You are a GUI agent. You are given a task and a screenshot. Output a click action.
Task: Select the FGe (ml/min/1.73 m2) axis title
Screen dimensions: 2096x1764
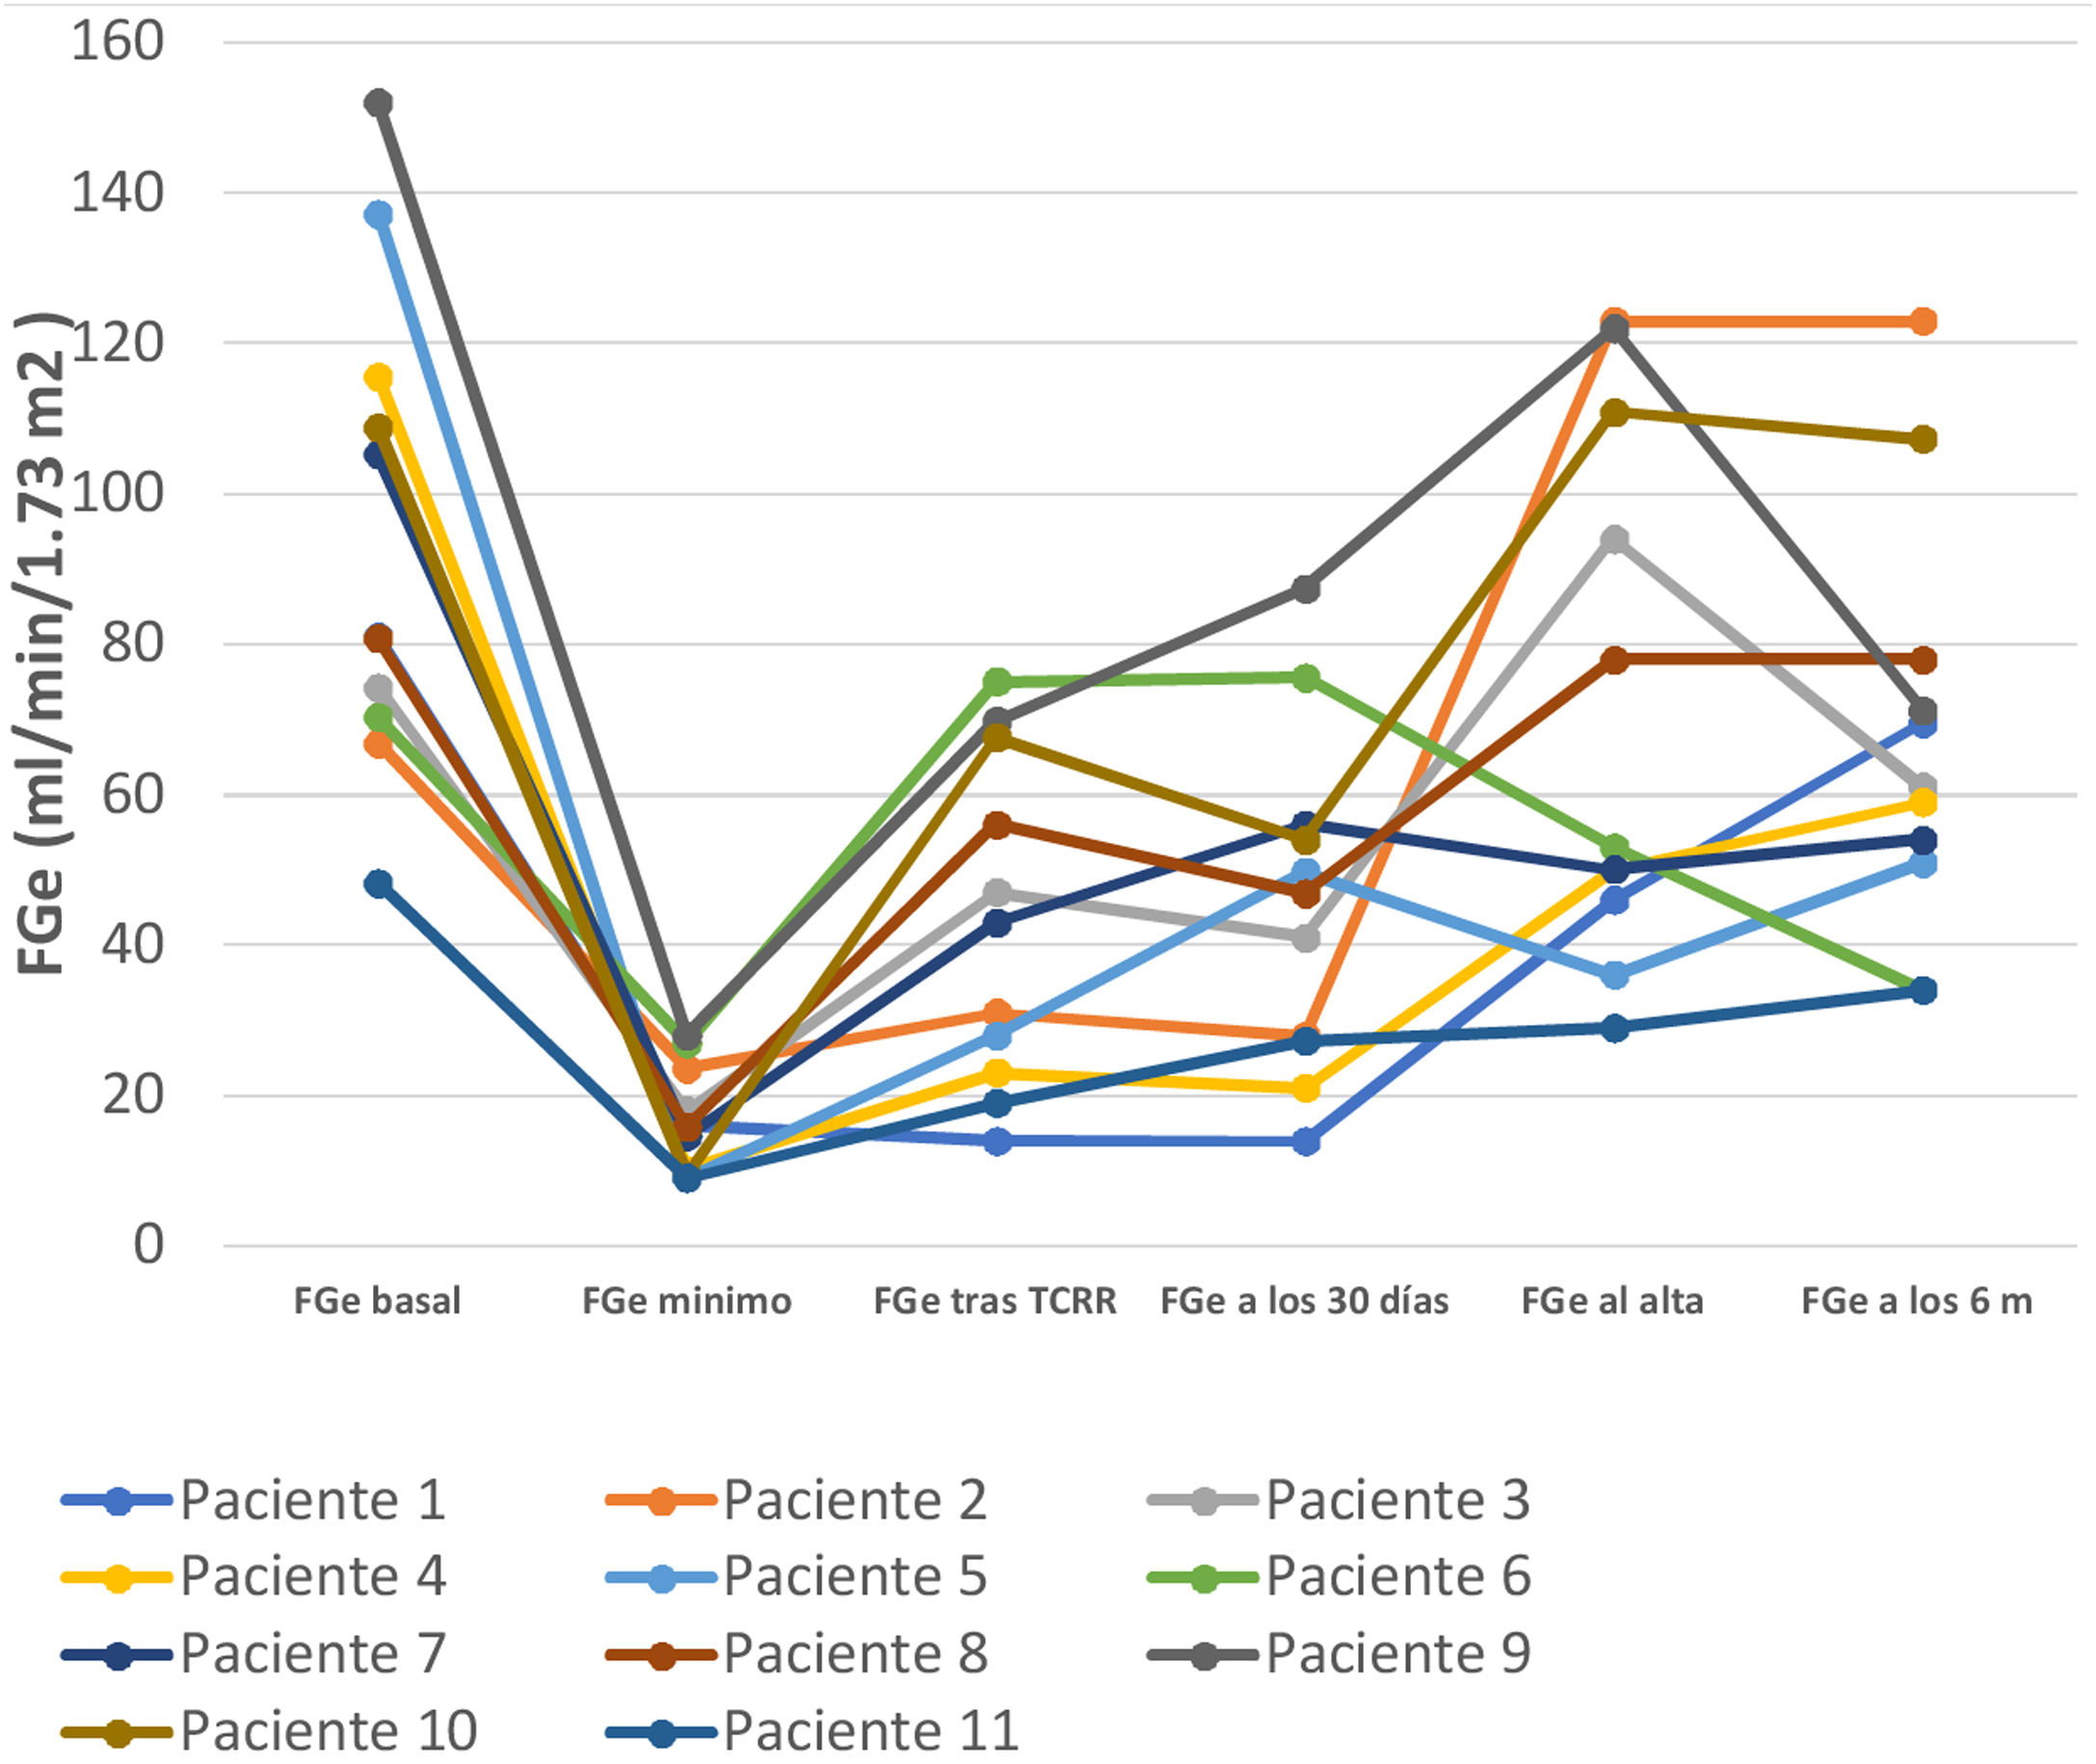(42, 645)
